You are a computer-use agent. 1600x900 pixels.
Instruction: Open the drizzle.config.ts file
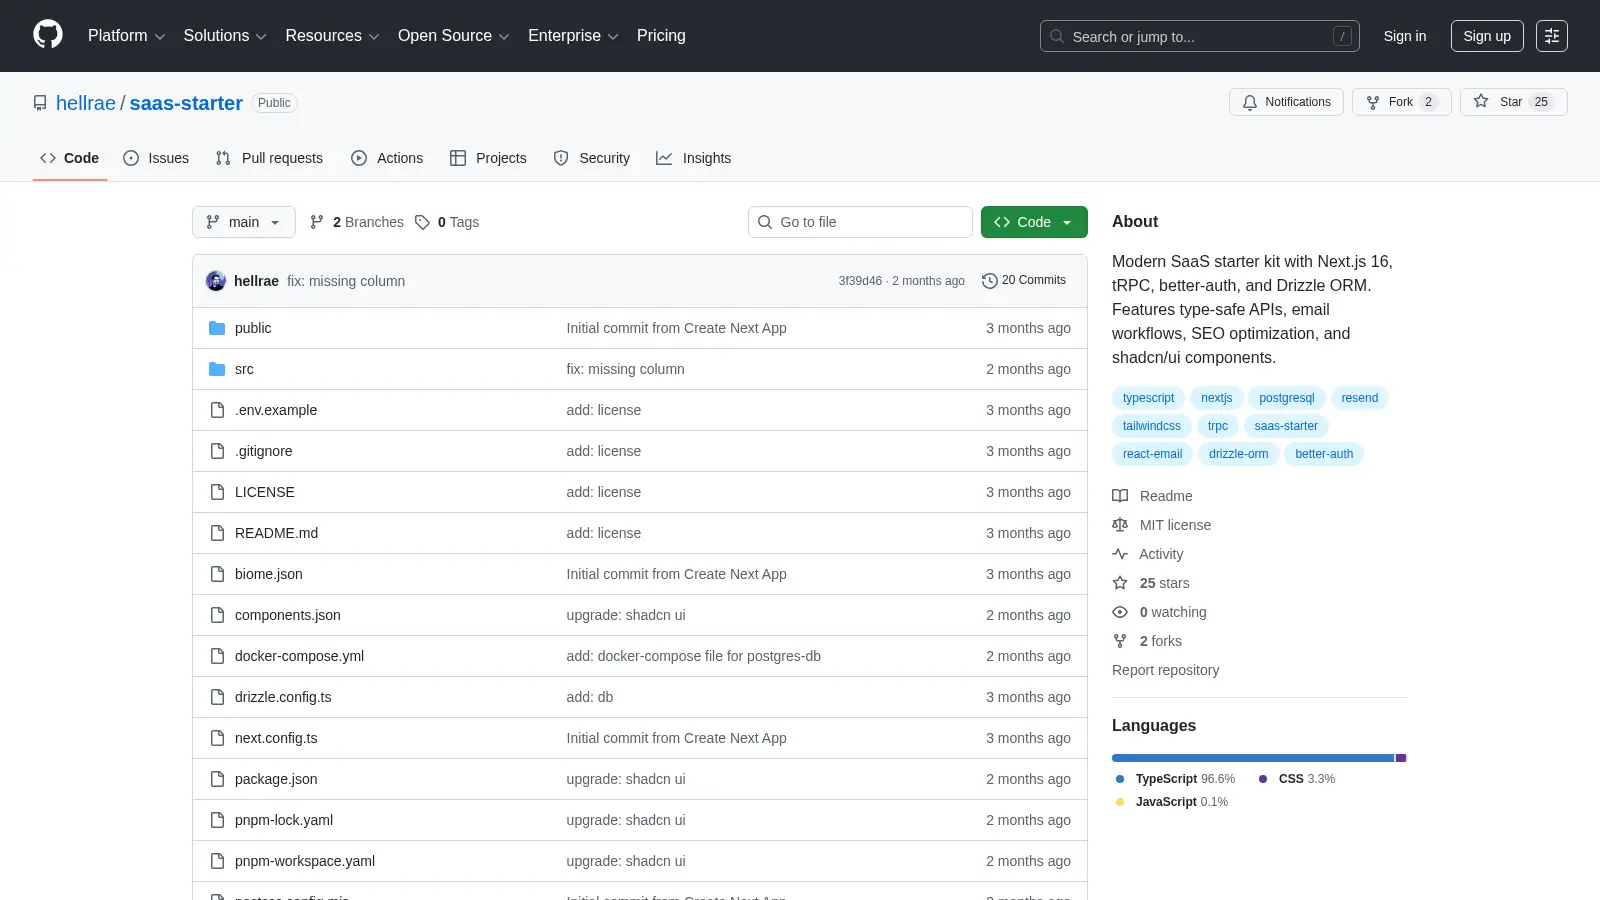(x=283, y=697)
